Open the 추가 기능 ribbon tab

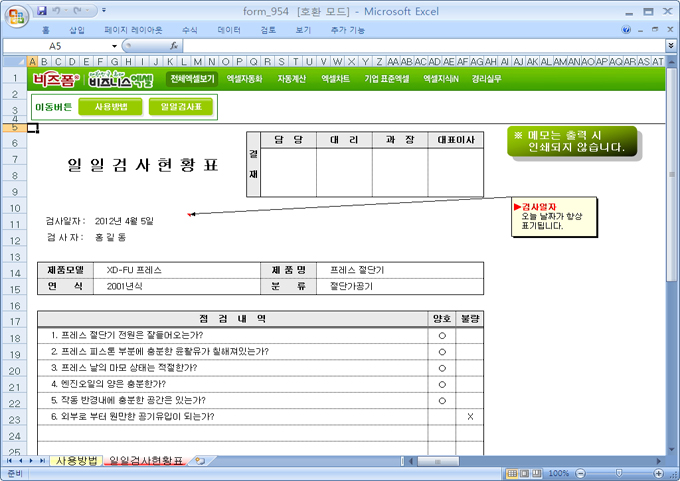click(348, 30)
